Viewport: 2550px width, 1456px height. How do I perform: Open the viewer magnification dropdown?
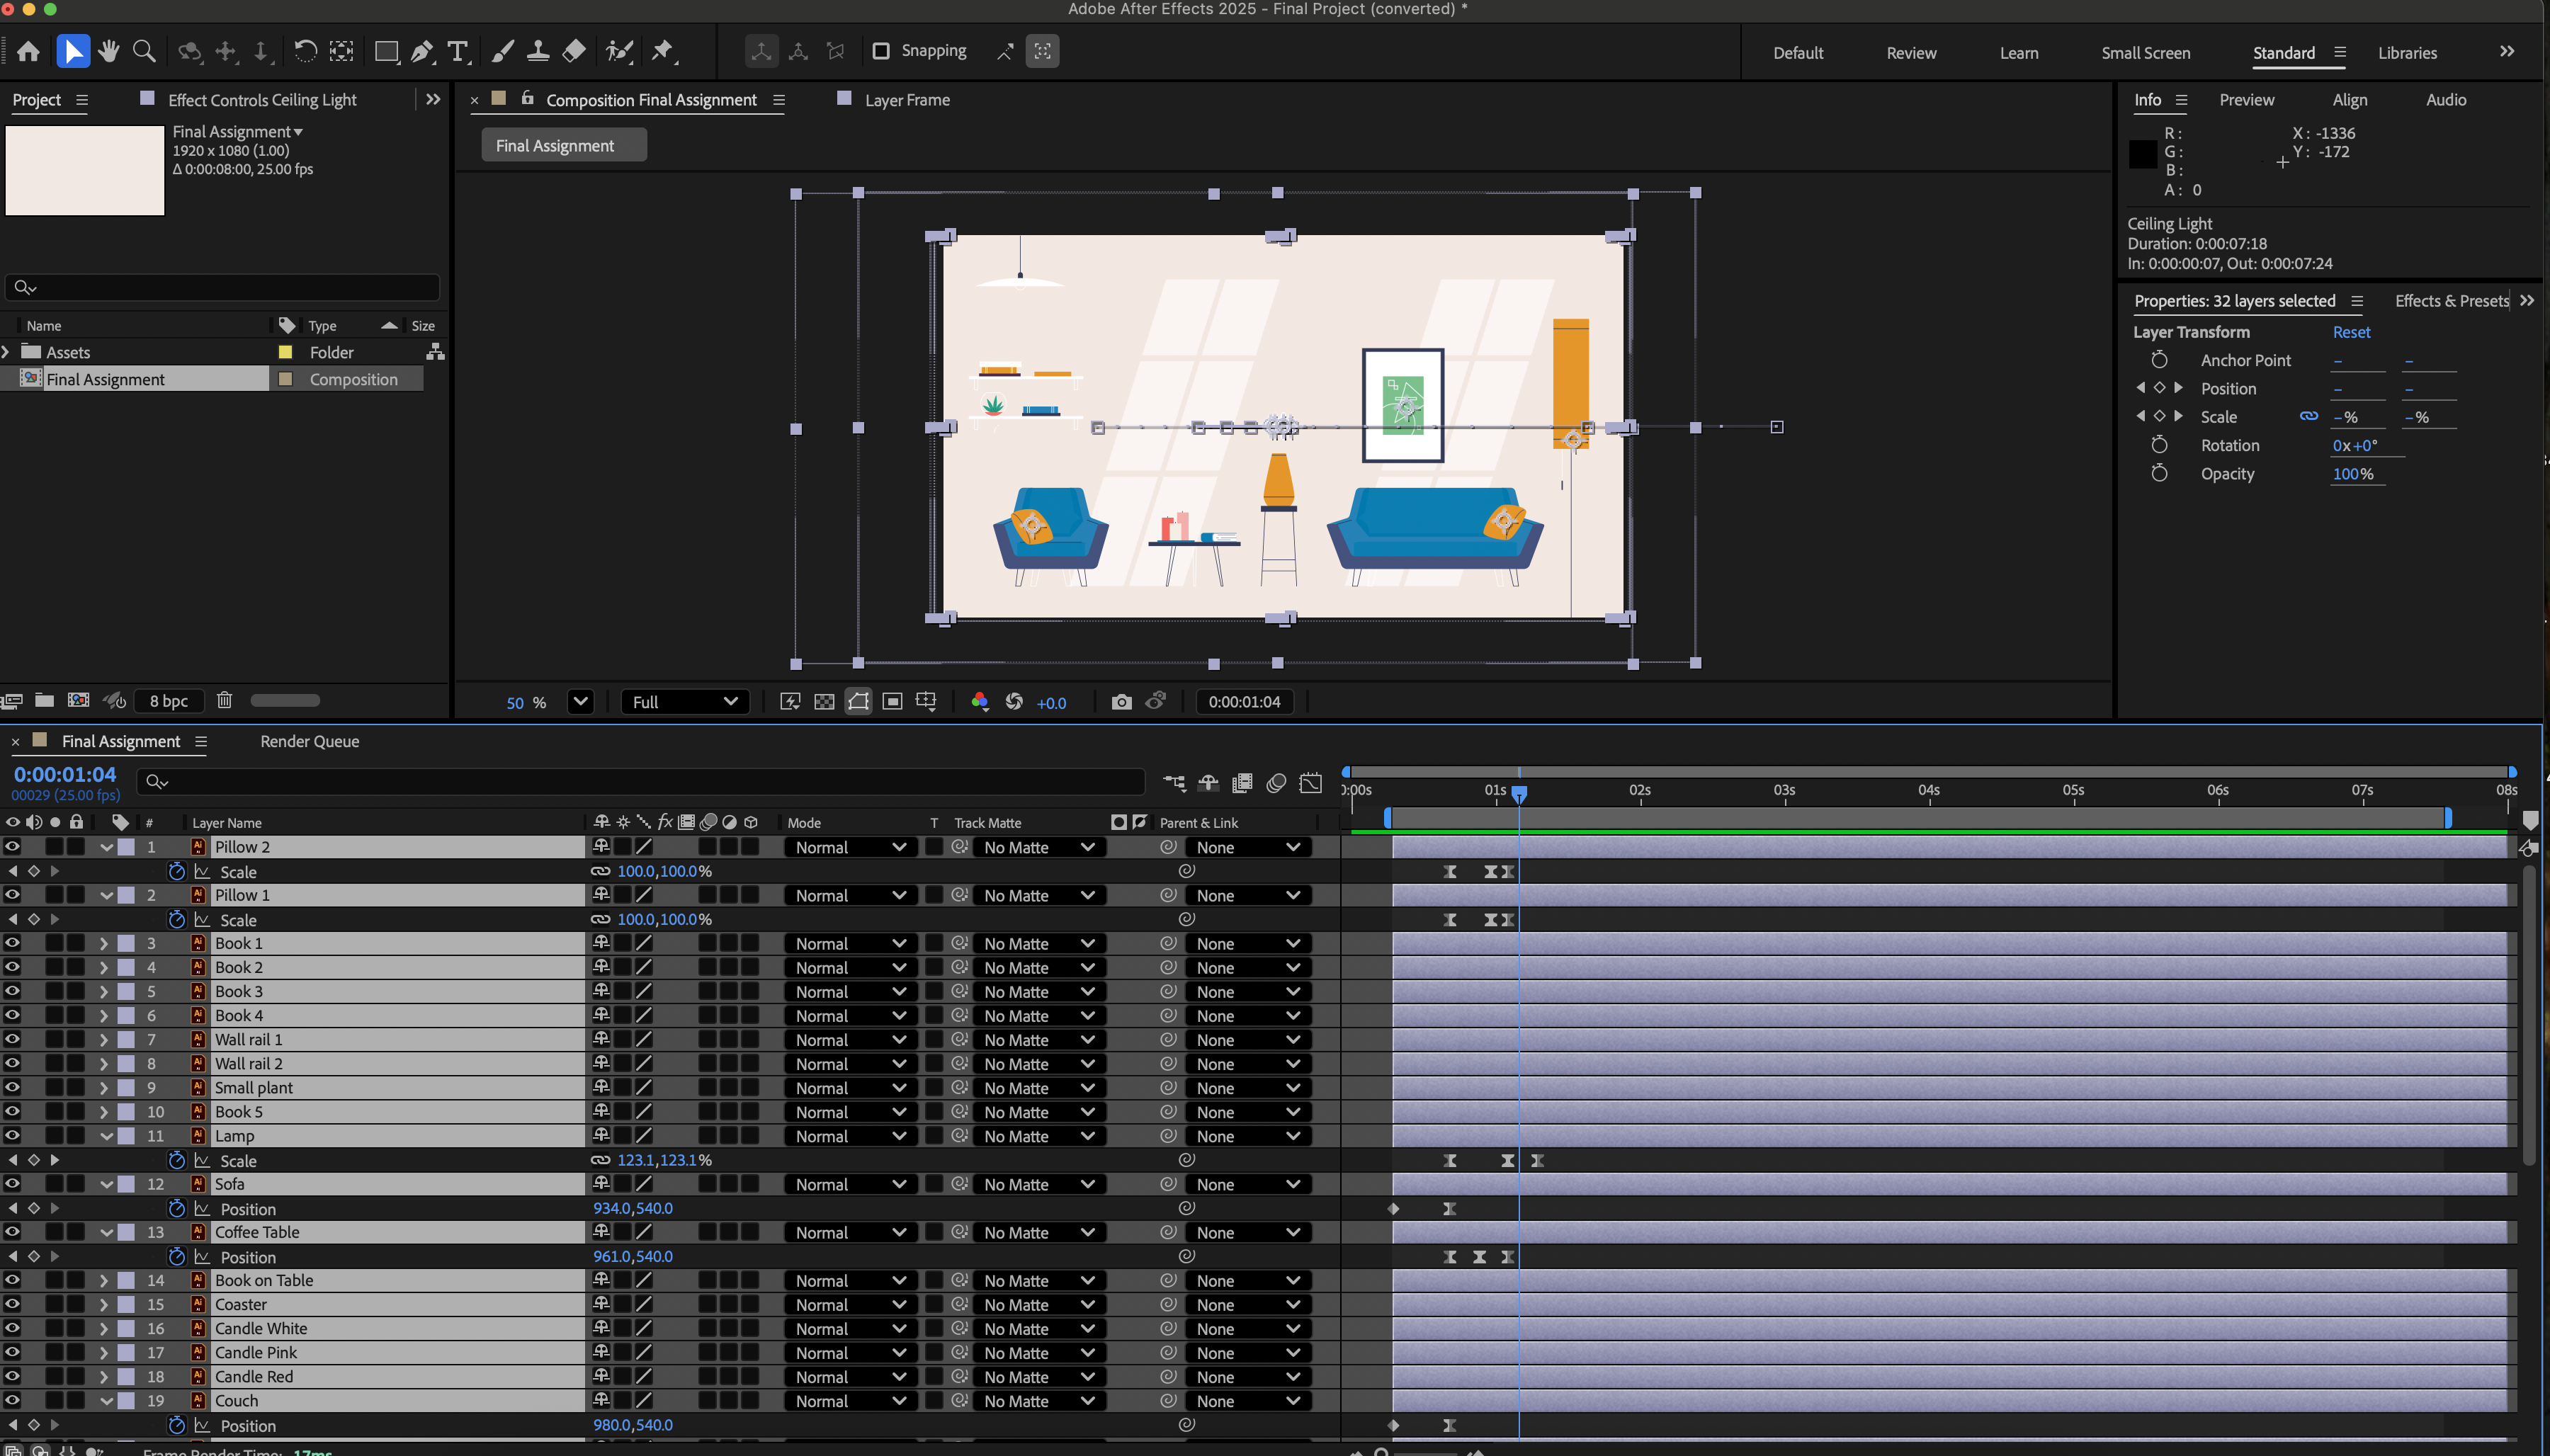(581, 702)
